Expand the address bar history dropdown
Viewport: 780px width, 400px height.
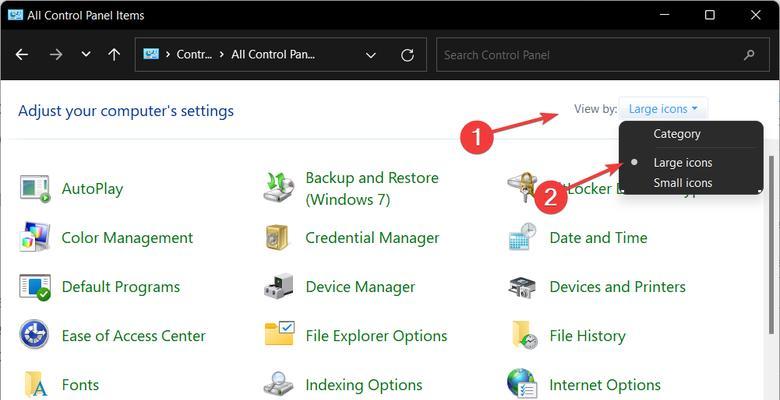[371, 55]
